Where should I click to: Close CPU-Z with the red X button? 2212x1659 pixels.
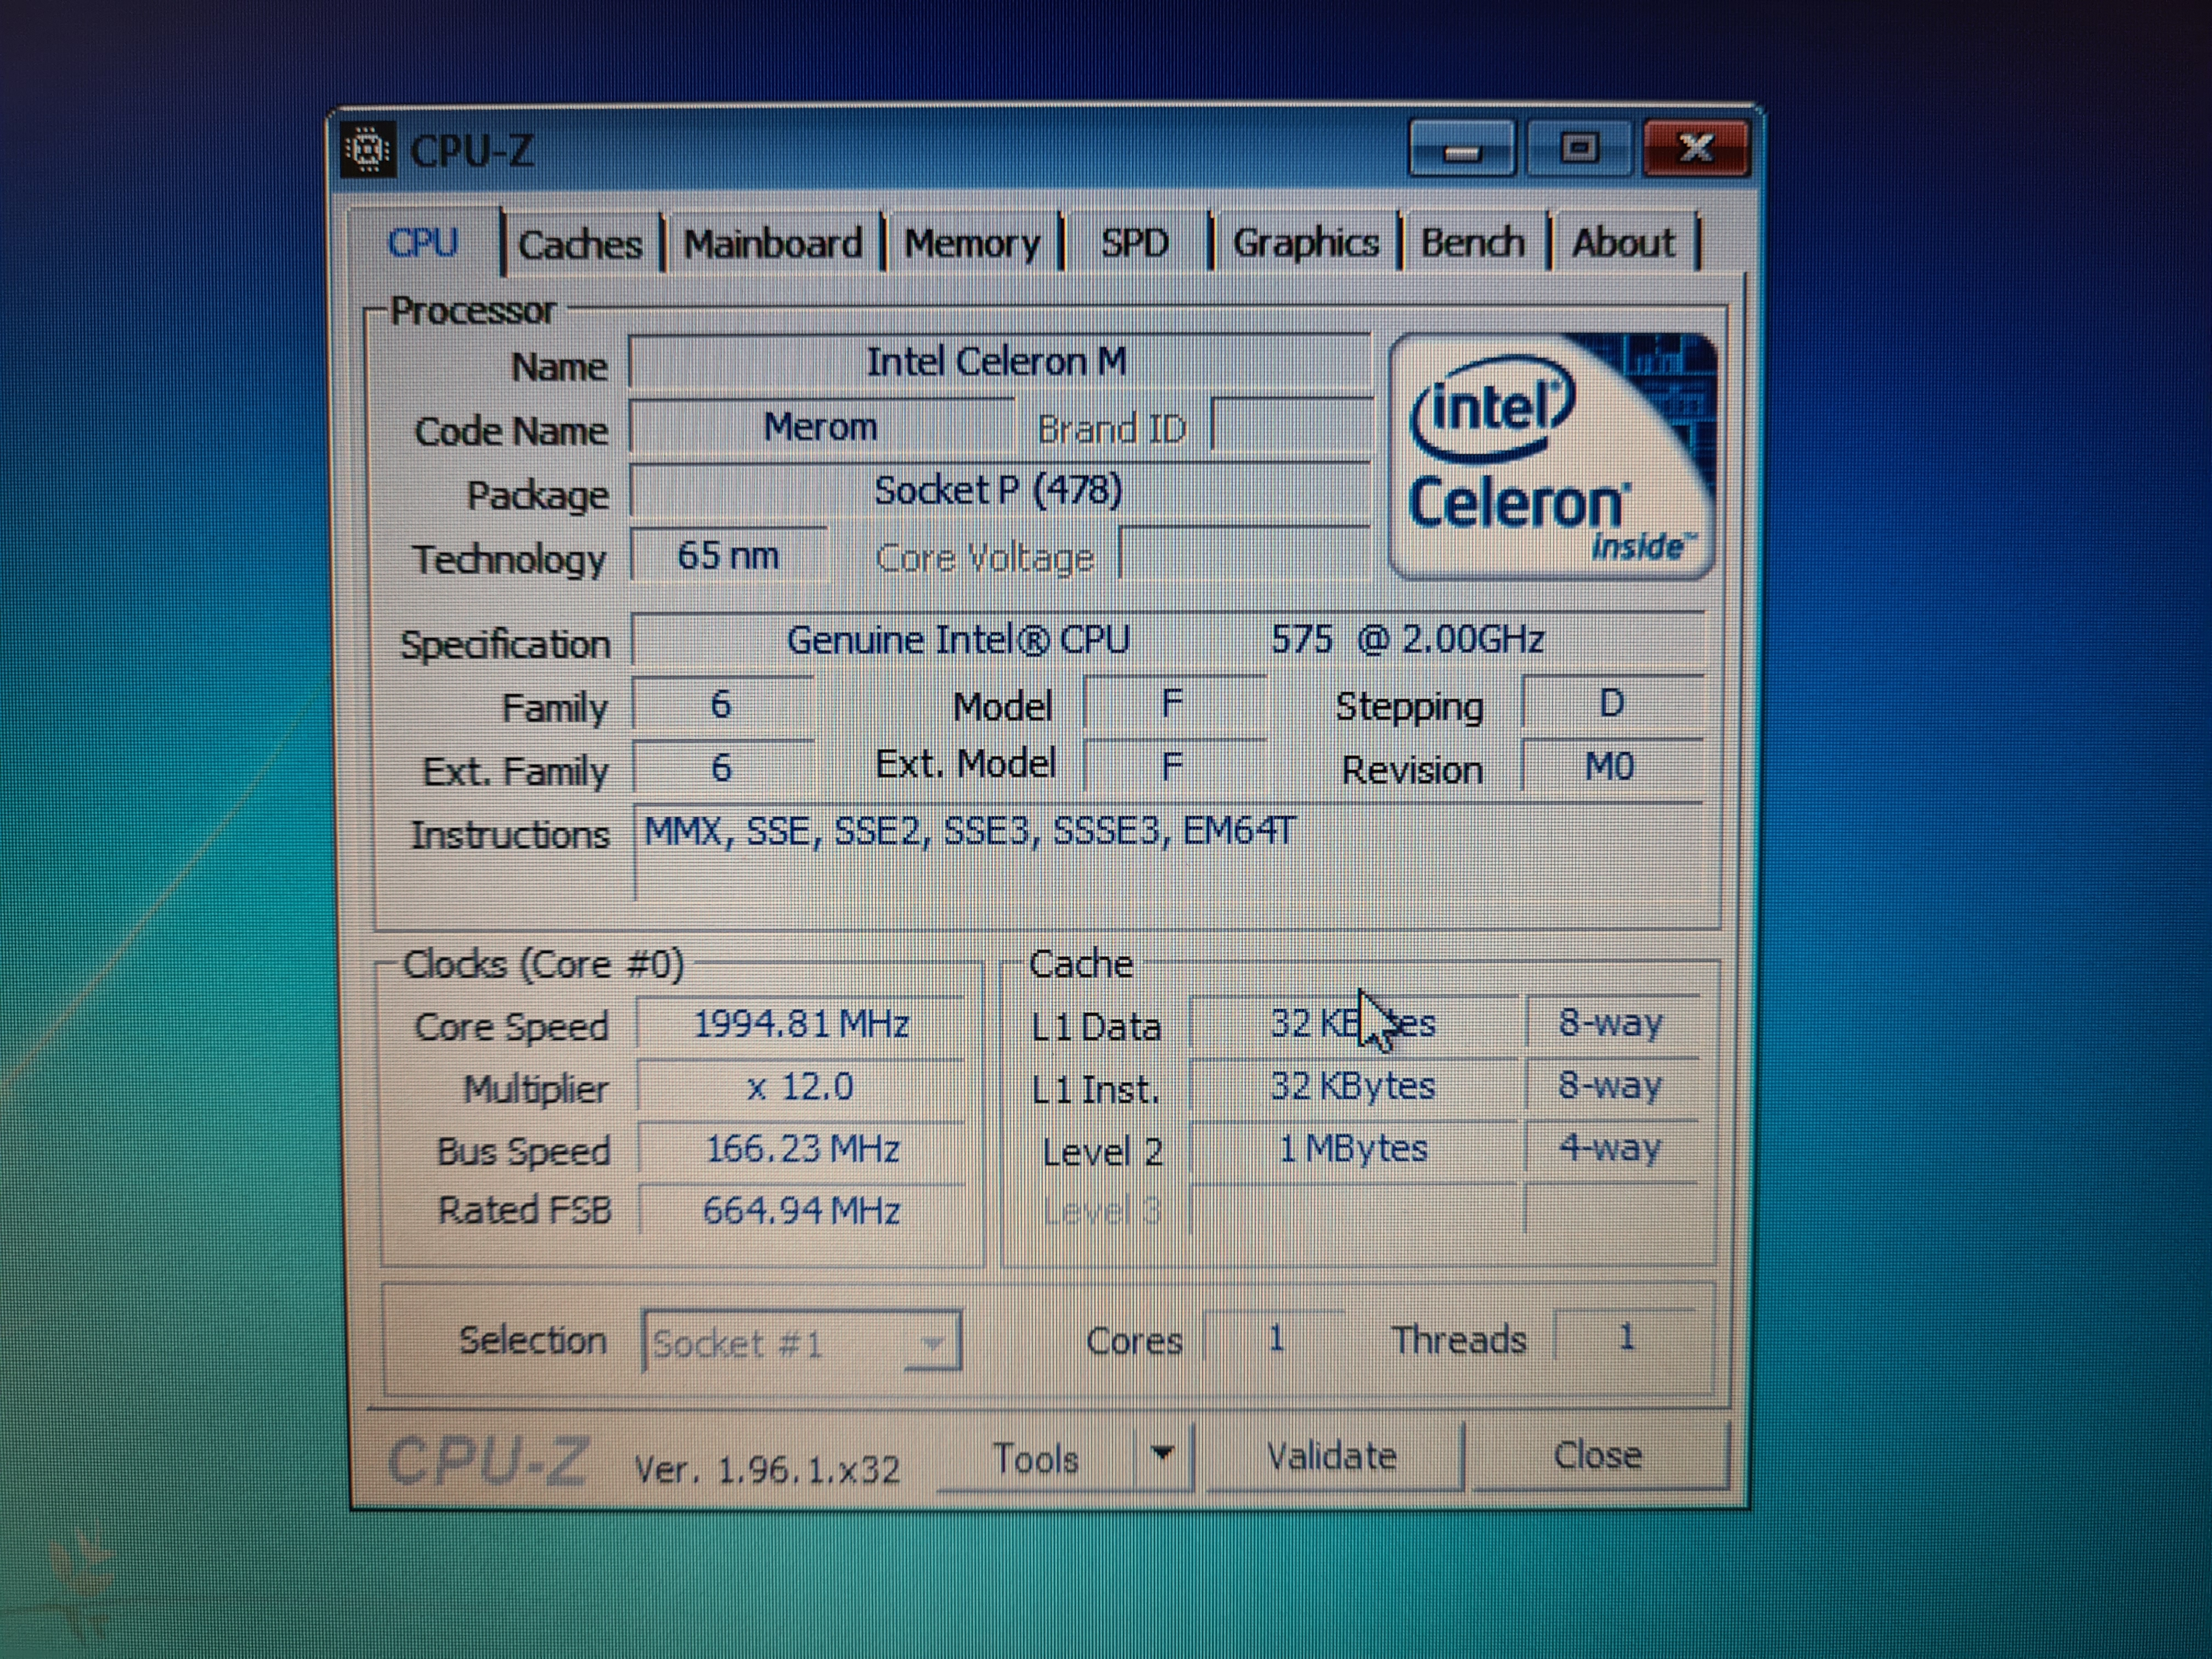click(x=1696, y=149)
